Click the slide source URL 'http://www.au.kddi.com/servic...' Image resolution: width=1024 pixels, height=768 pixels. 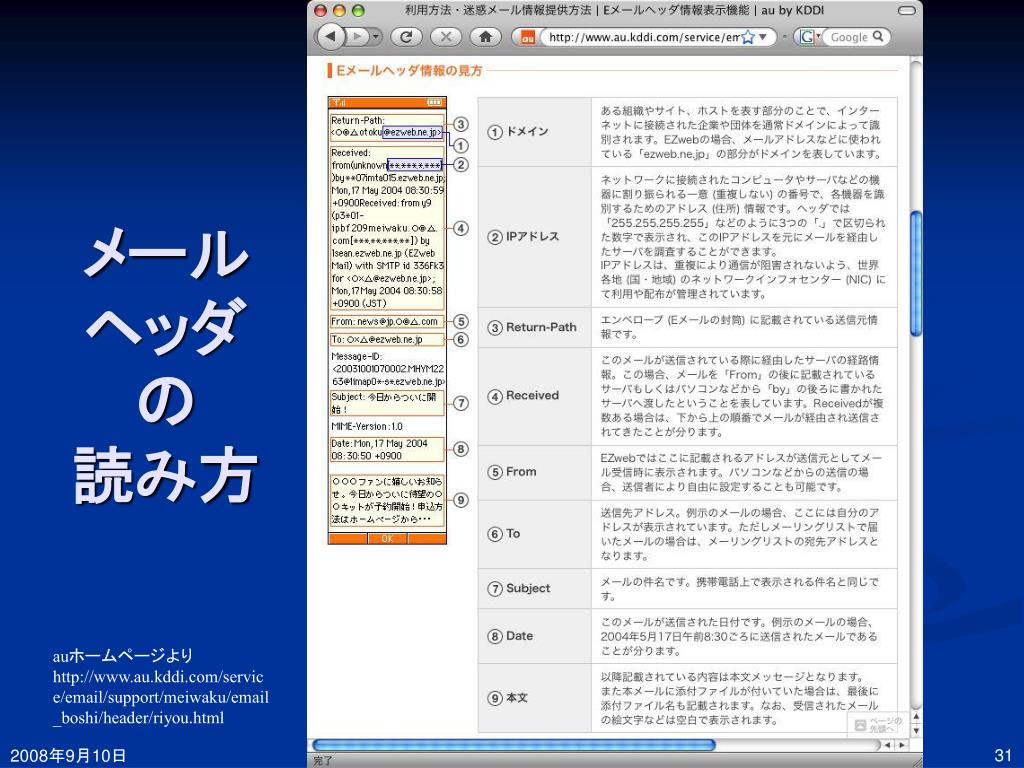coord(161,697)
